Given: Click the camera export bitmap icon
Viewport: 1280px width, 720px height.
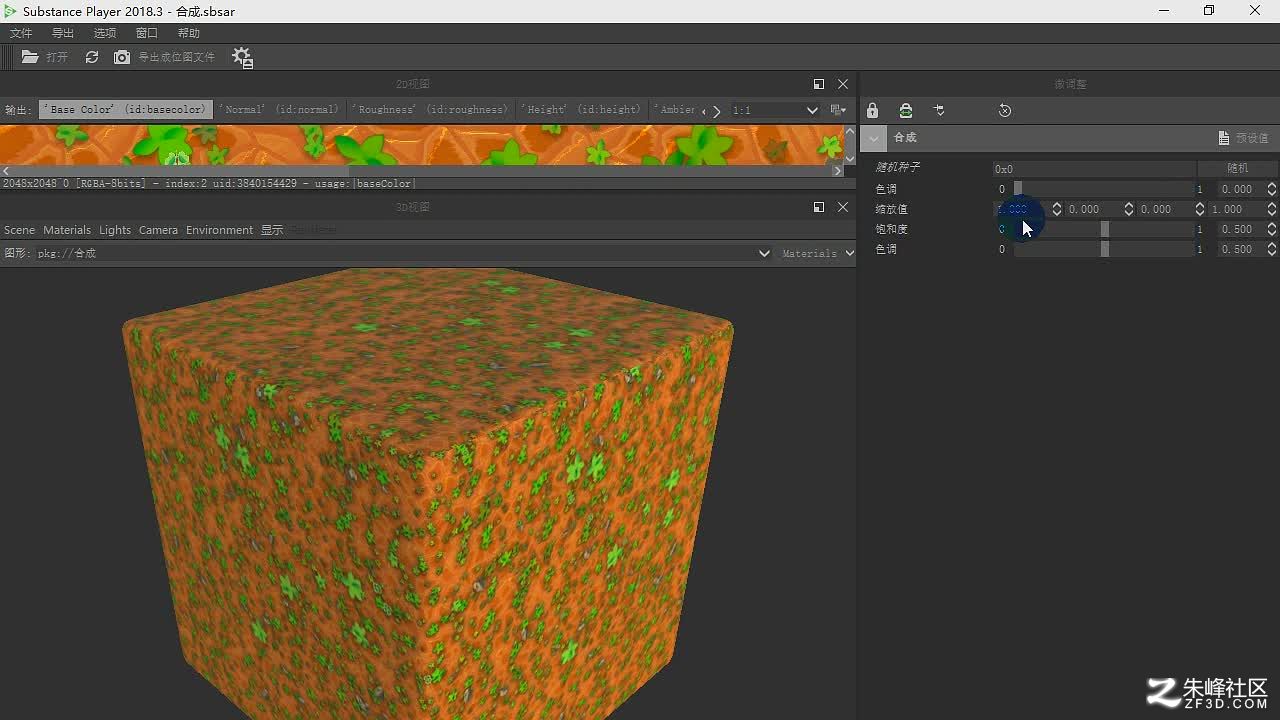Looking at the screenshot, I should tap(122, 57).
